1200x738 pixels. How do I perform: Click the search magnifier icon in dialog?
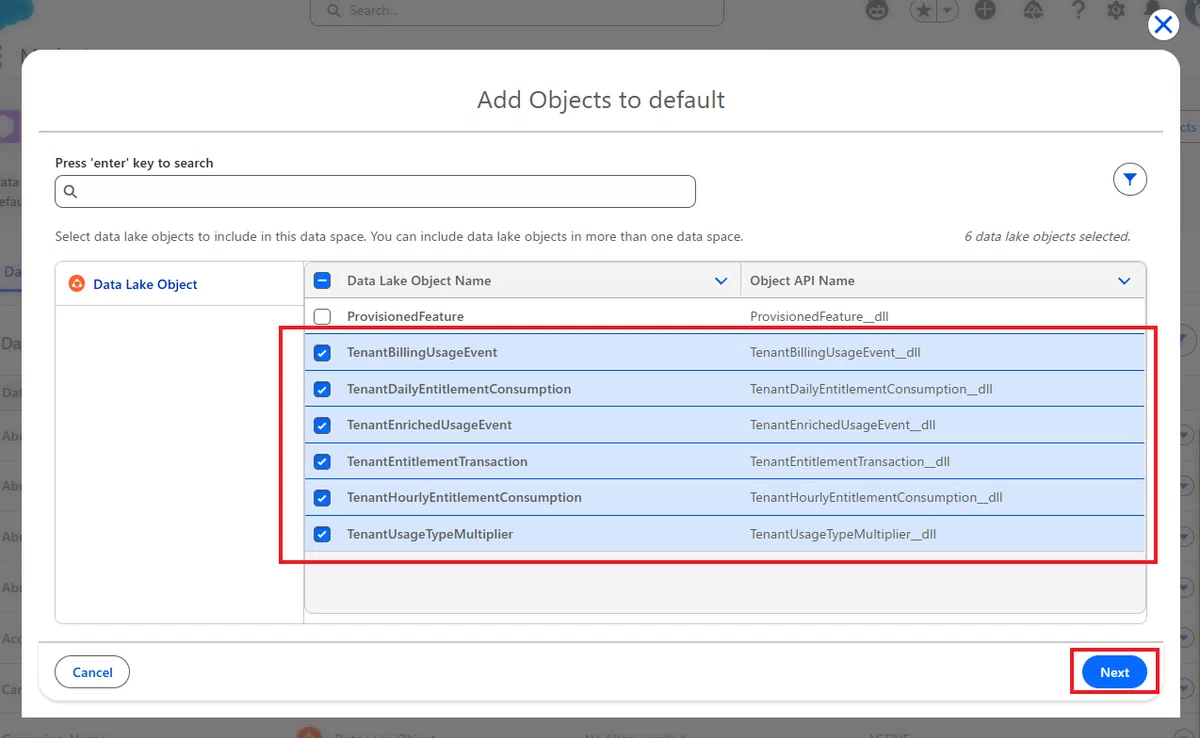(71, 192)
